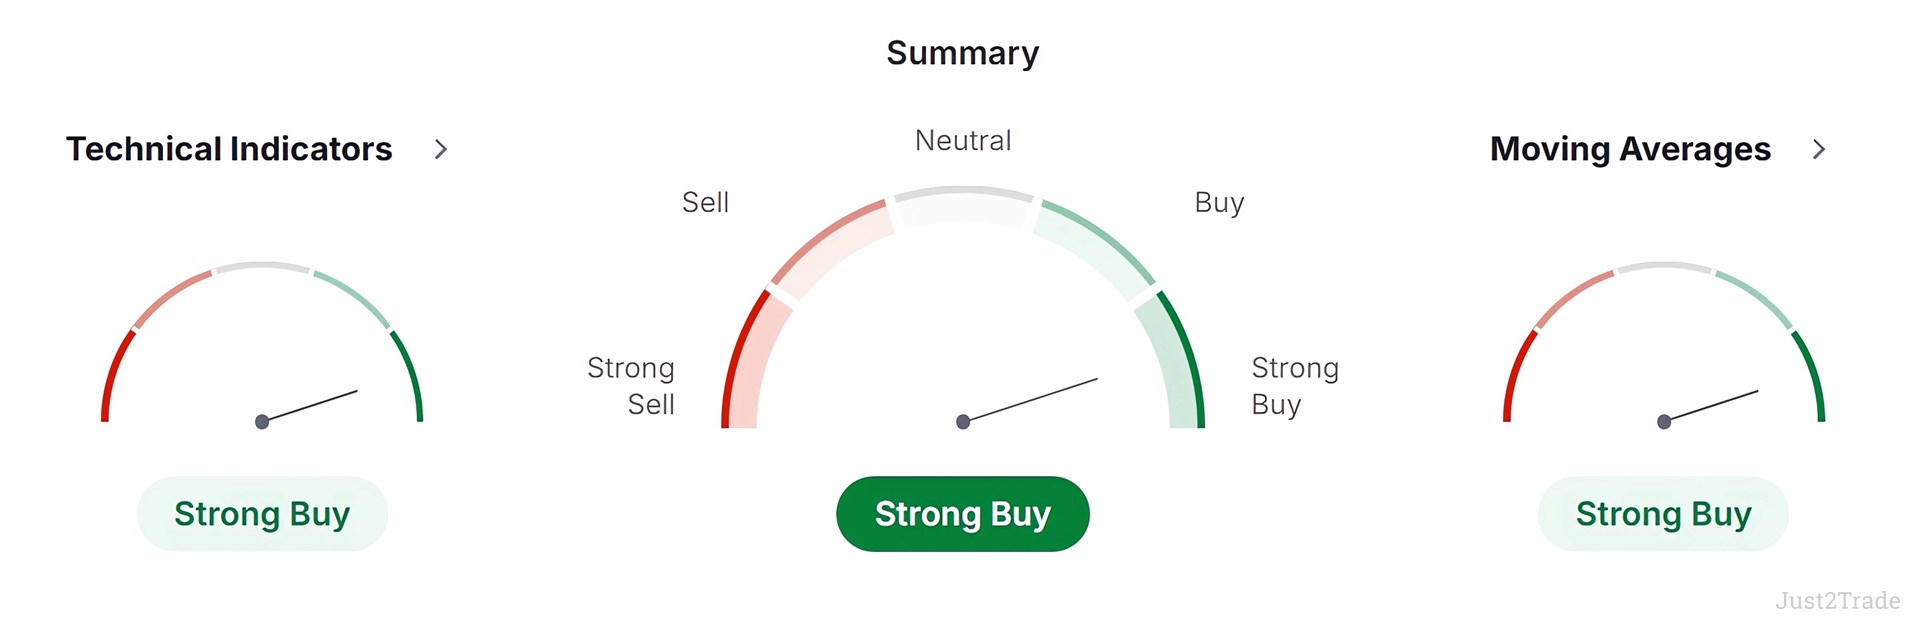Select the Buy label on summary gauge
This screenshot has width=1920, height=629.
coord(1219,203)
